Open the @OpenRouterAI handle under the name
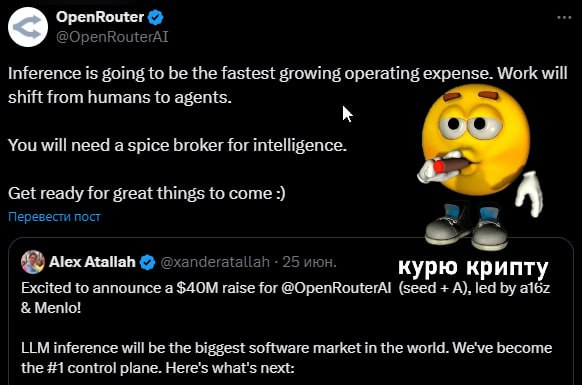This screenshot has height=385, width=582. 112,37
